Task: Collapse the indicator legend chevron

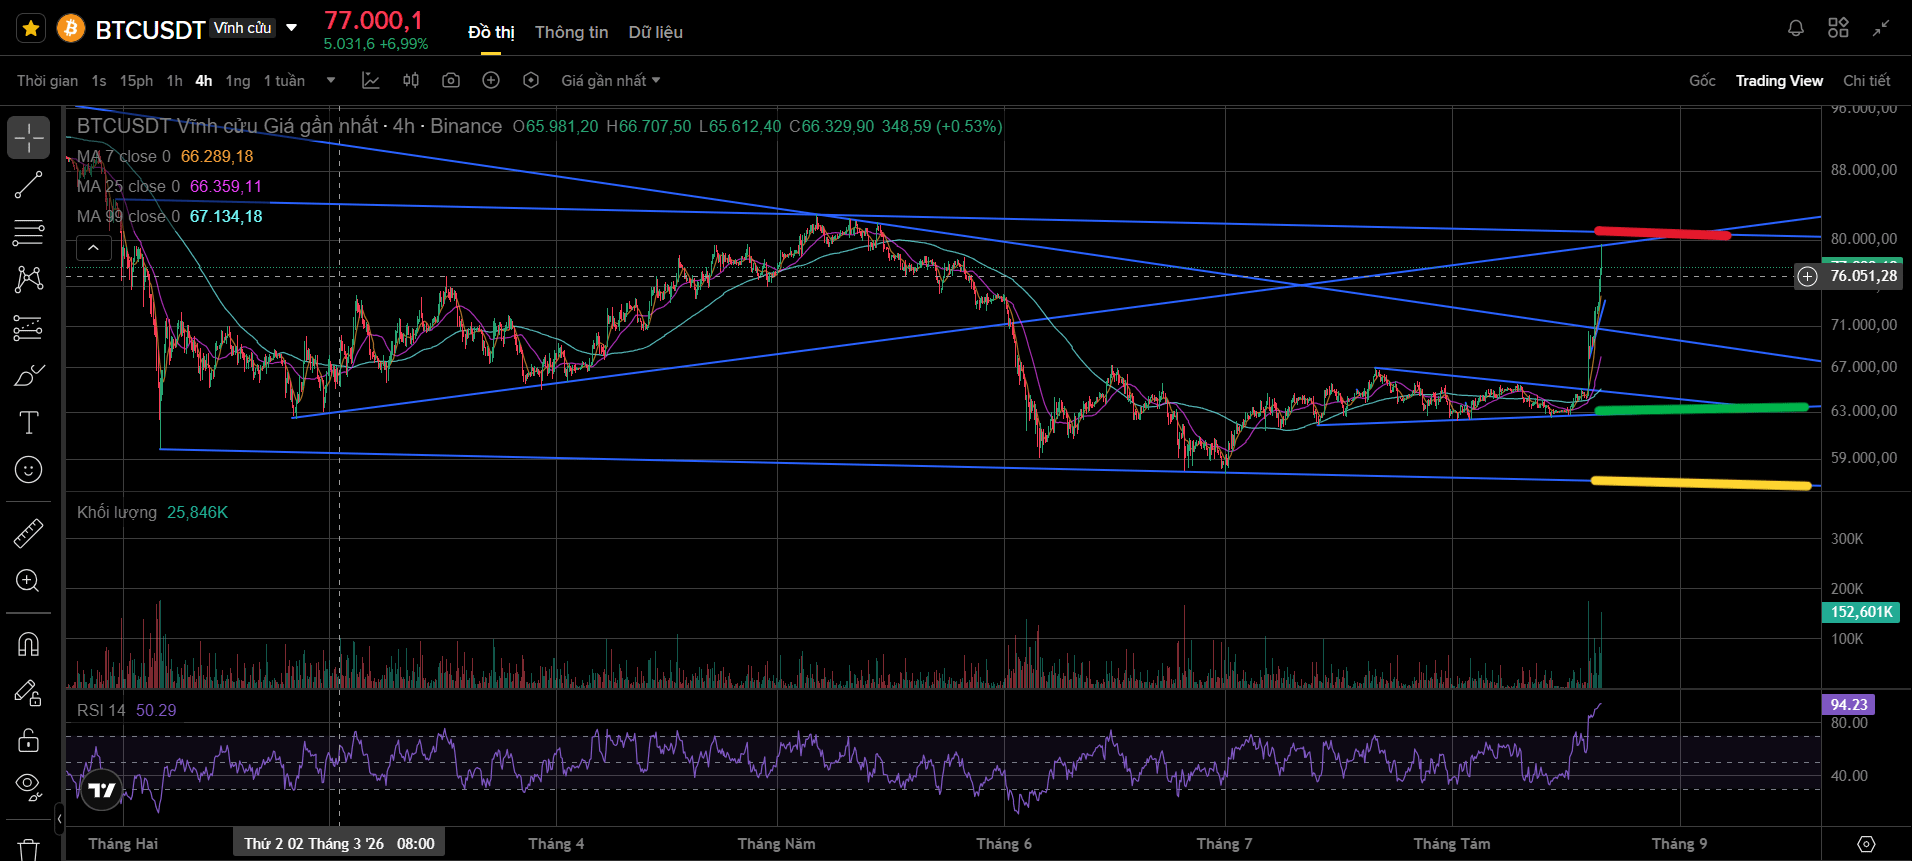Action: [x=93, y=247]
